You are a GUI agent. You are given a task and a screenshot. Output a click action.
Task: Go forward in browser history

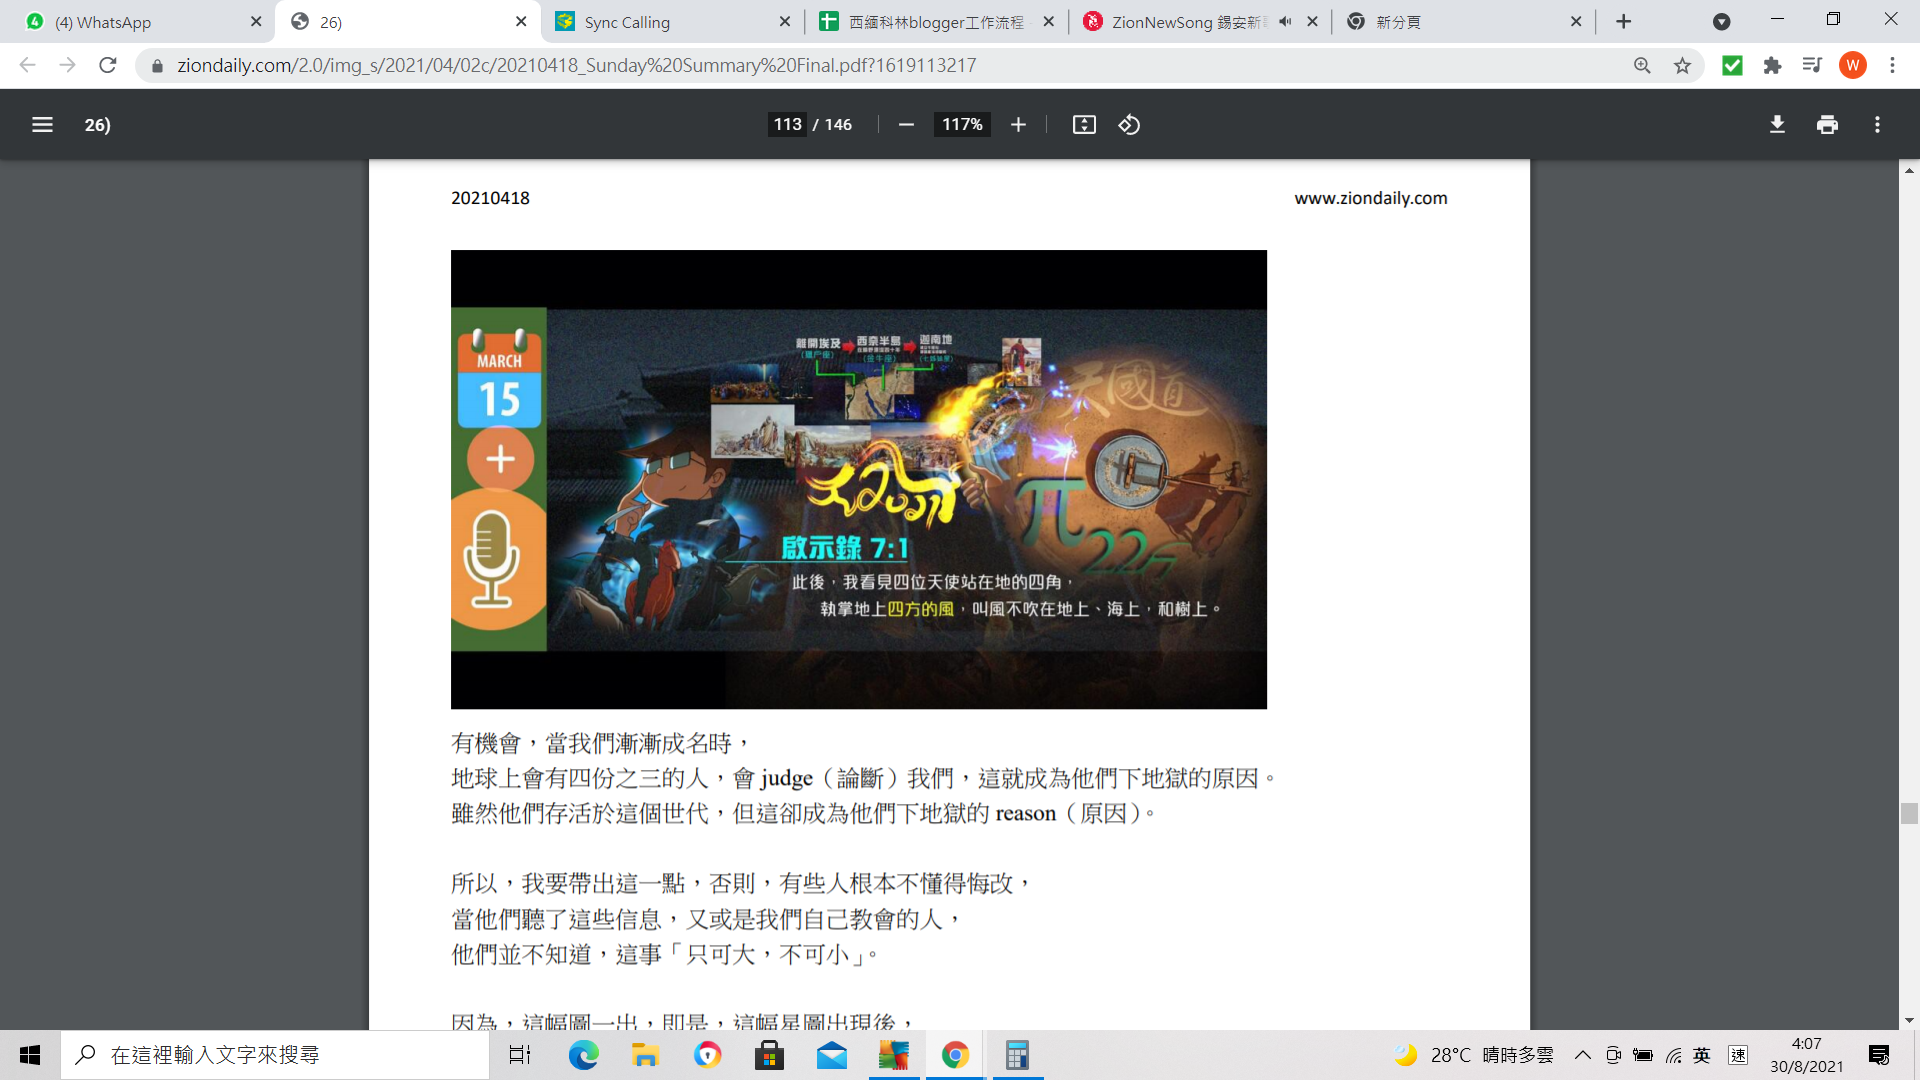(67, 65)
